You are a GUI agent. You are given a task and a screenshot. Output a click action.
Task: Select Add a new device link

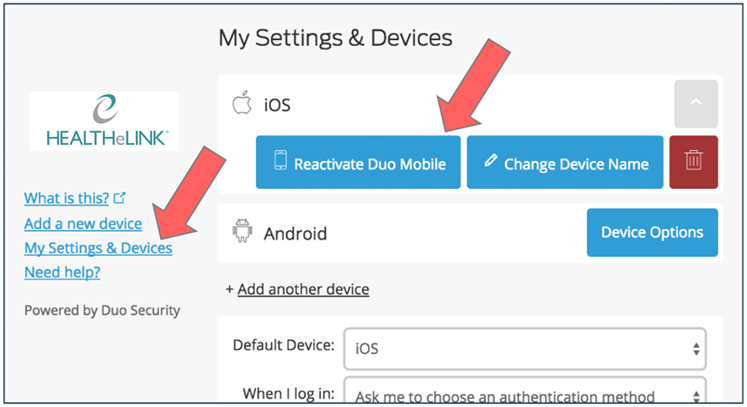(83, 223)
